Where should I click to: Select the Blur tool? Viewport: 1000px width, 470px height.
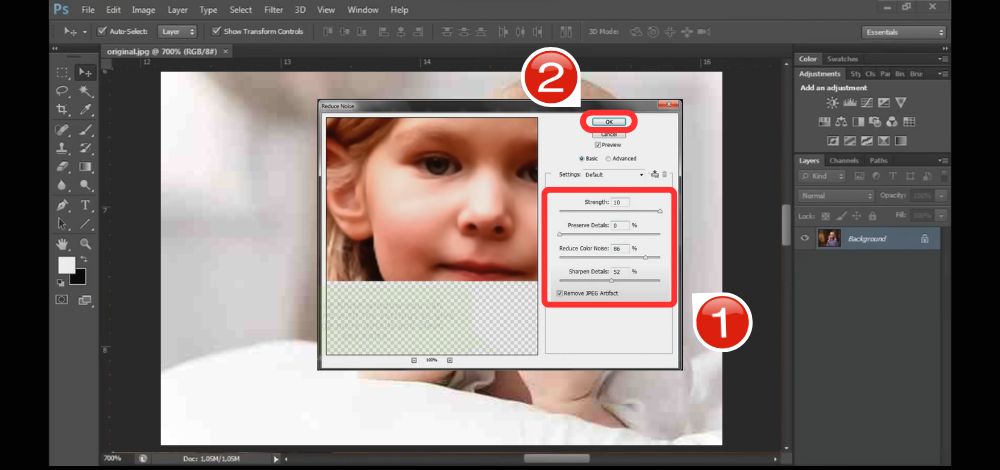pyautogui.click(x=62, y=186)
